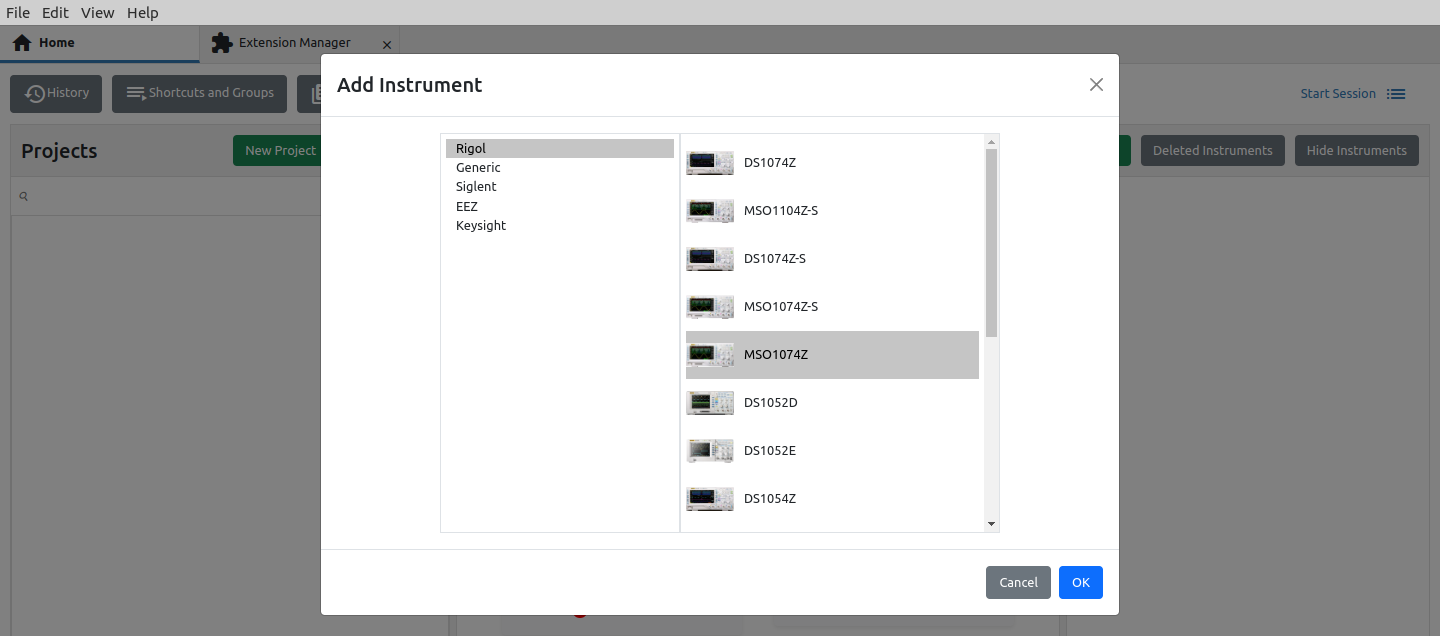Create a New Project

click(280, 151)
